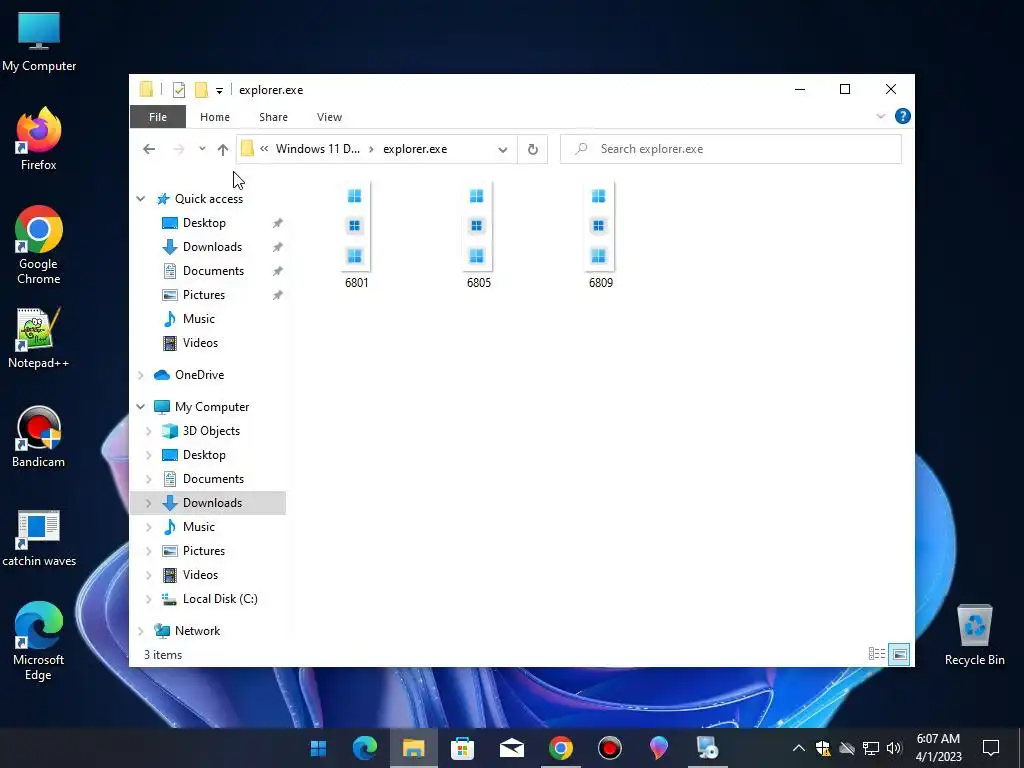Open Notepad++ desktop shortcut
The width and height of the screenshot is (1024, 768).
click(39, 338)
